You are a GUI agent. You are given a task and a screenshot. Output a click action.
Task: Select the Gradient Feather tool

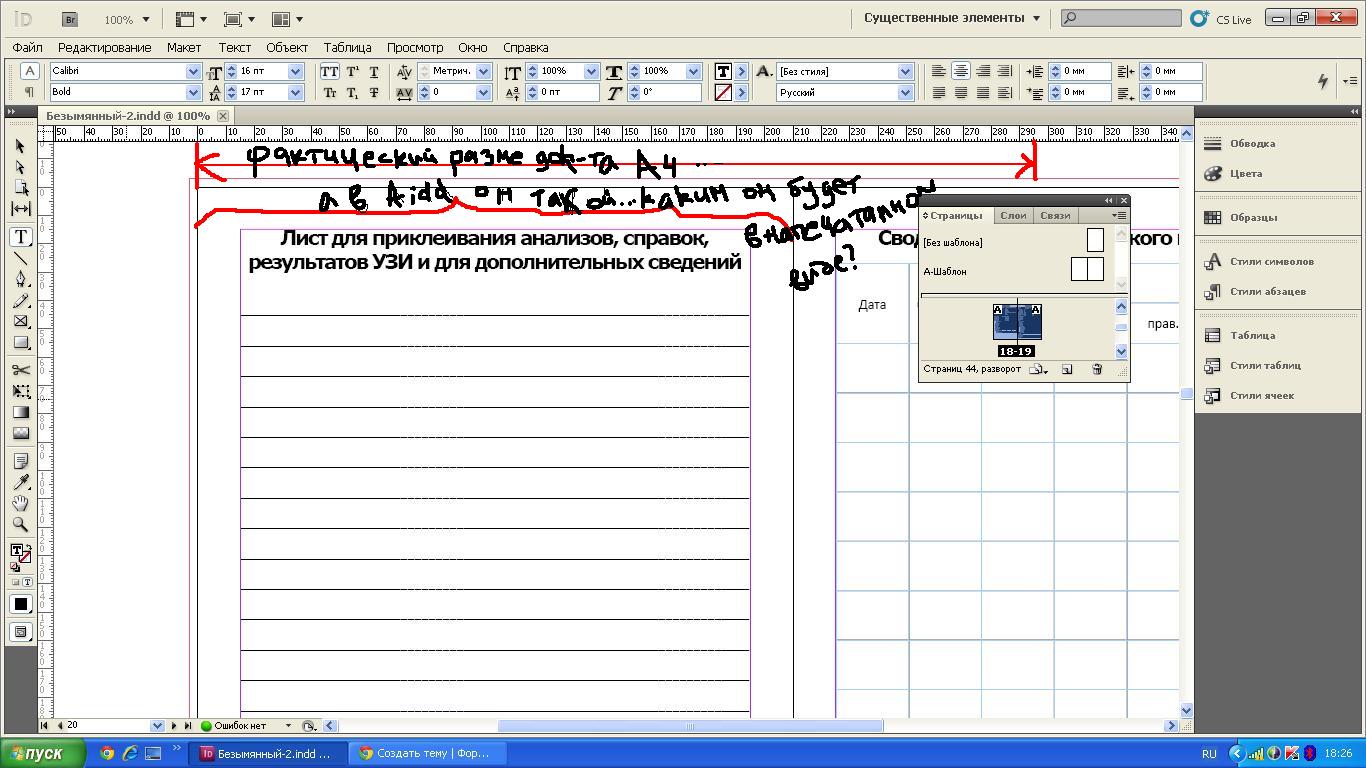20,433
